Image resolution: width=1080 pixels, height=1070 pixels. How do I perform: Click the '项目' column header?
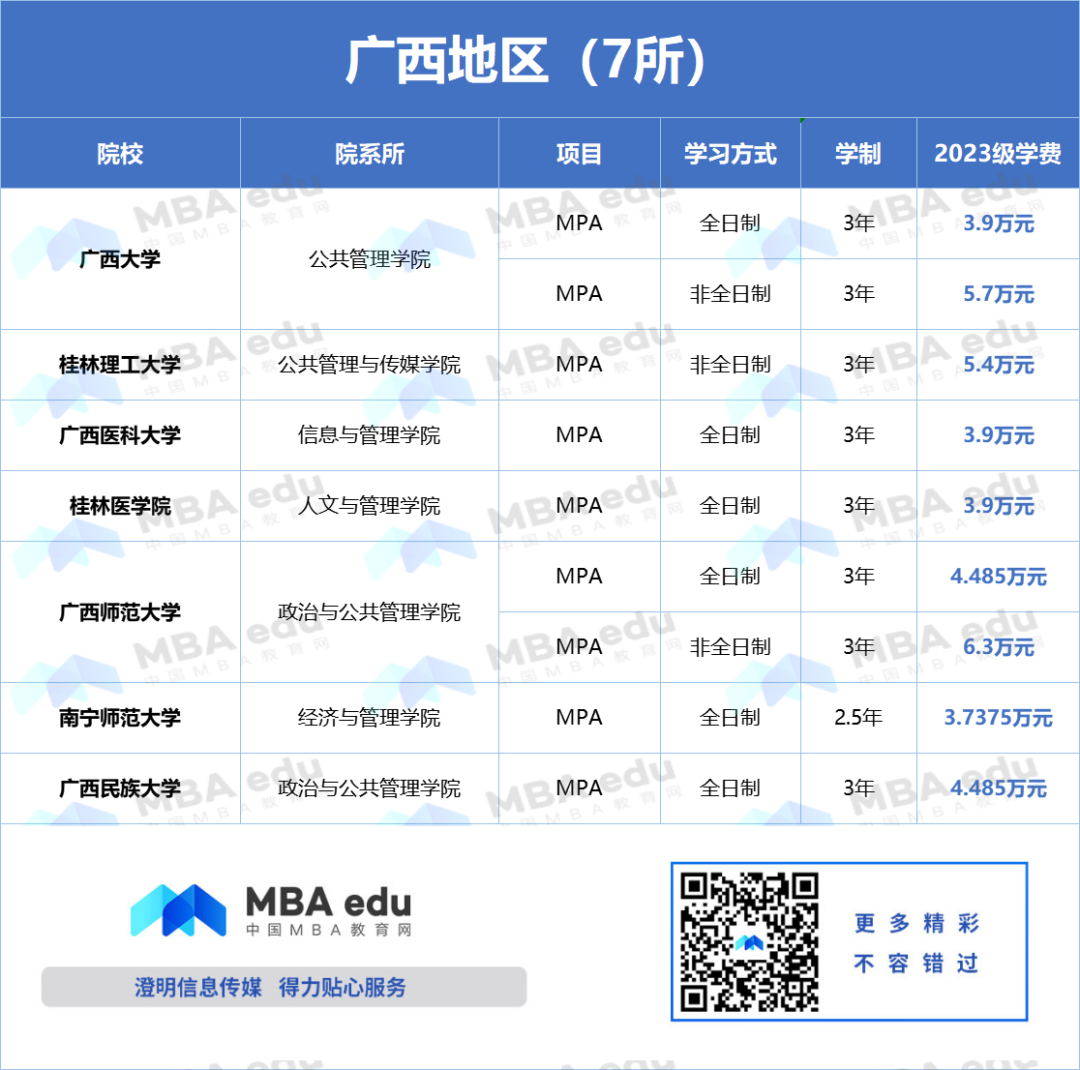(x=579, y=154)
